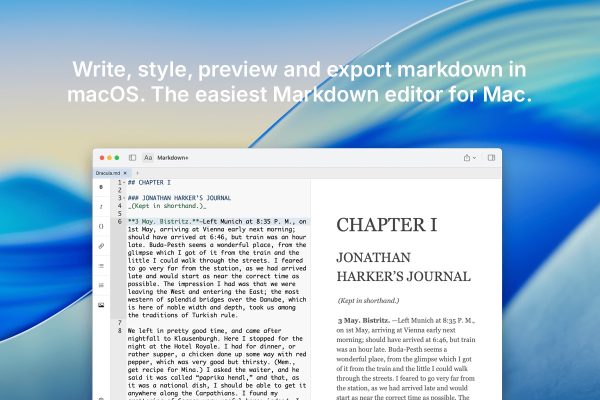Select empty line number 2 in the gutter
600x400 pixels.
point(120,190)
